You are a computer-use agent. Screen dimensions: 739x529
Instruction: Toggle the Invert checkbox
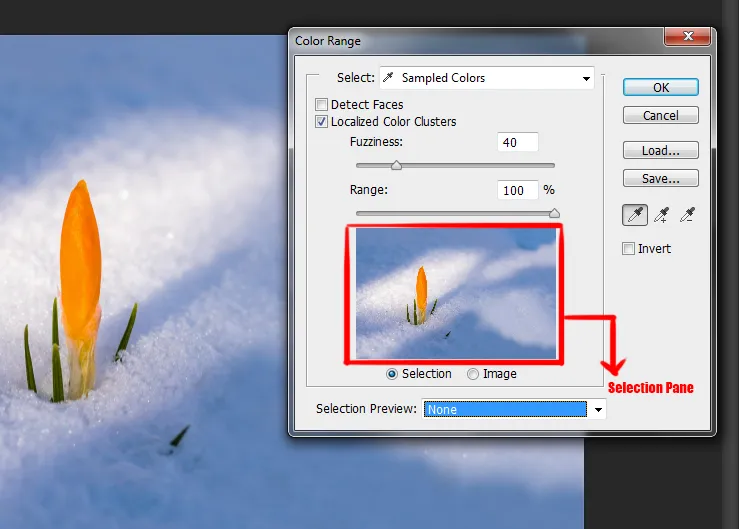628,248
